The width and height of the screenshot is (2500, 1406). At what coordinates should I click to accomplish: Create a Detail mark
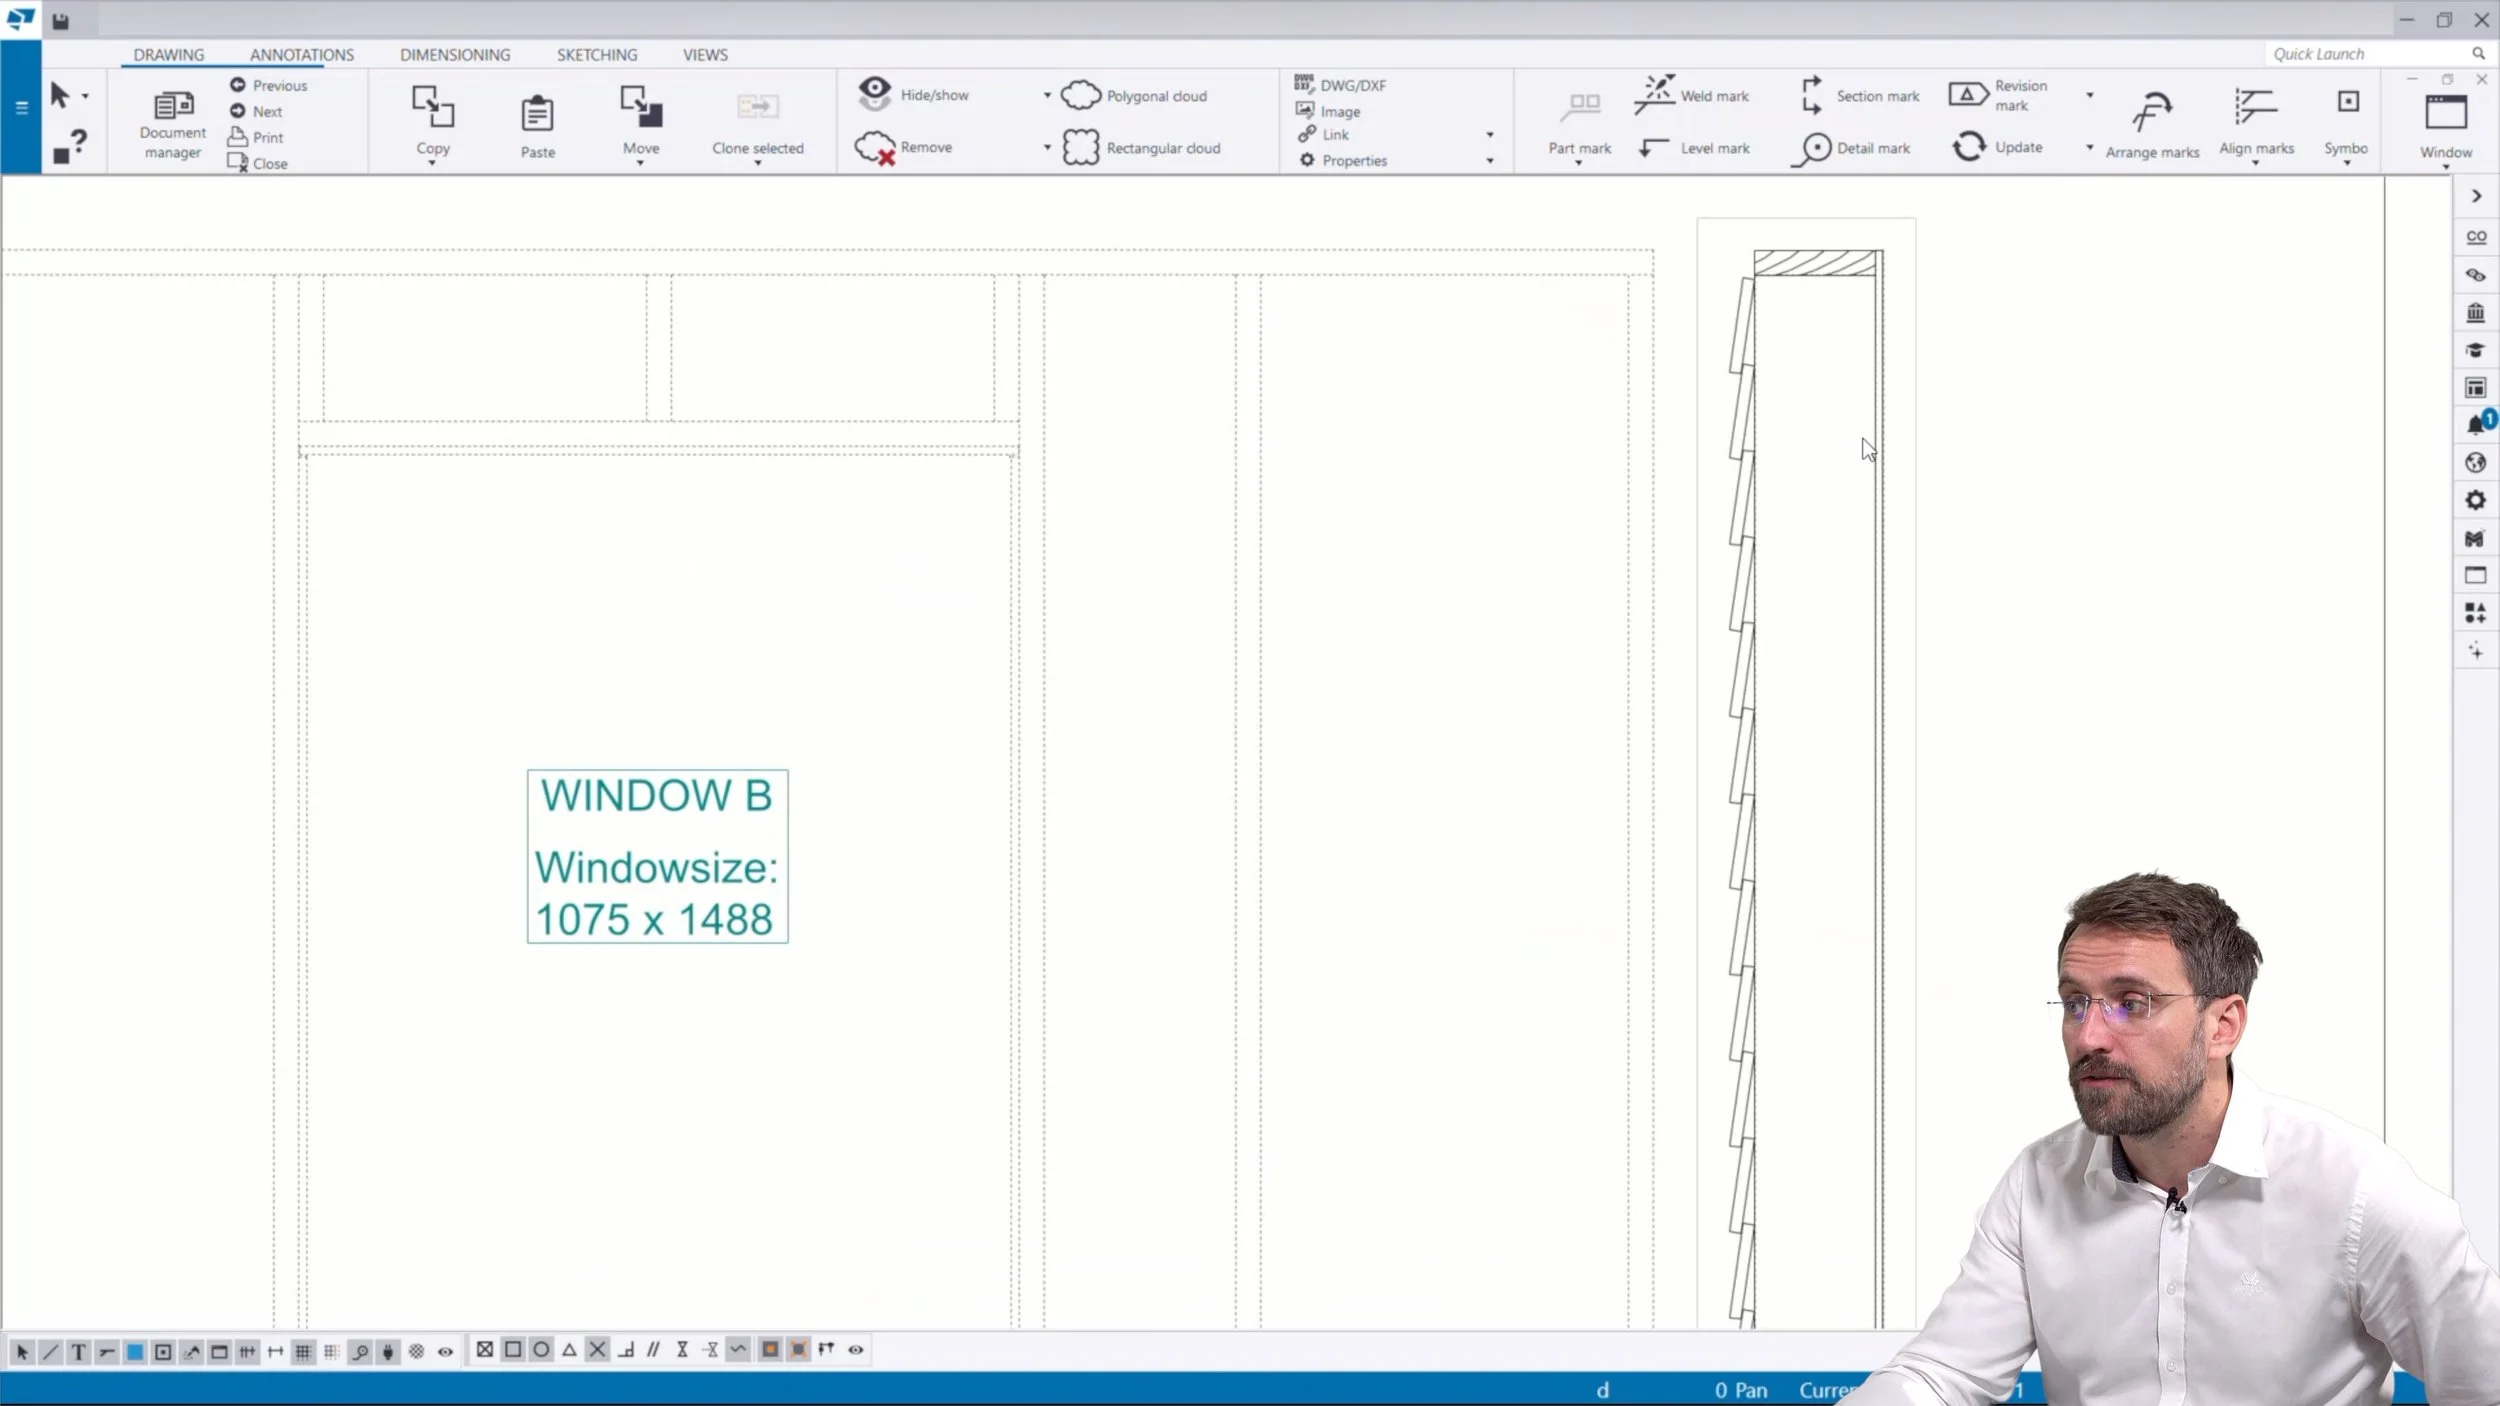click(1851, 148)
